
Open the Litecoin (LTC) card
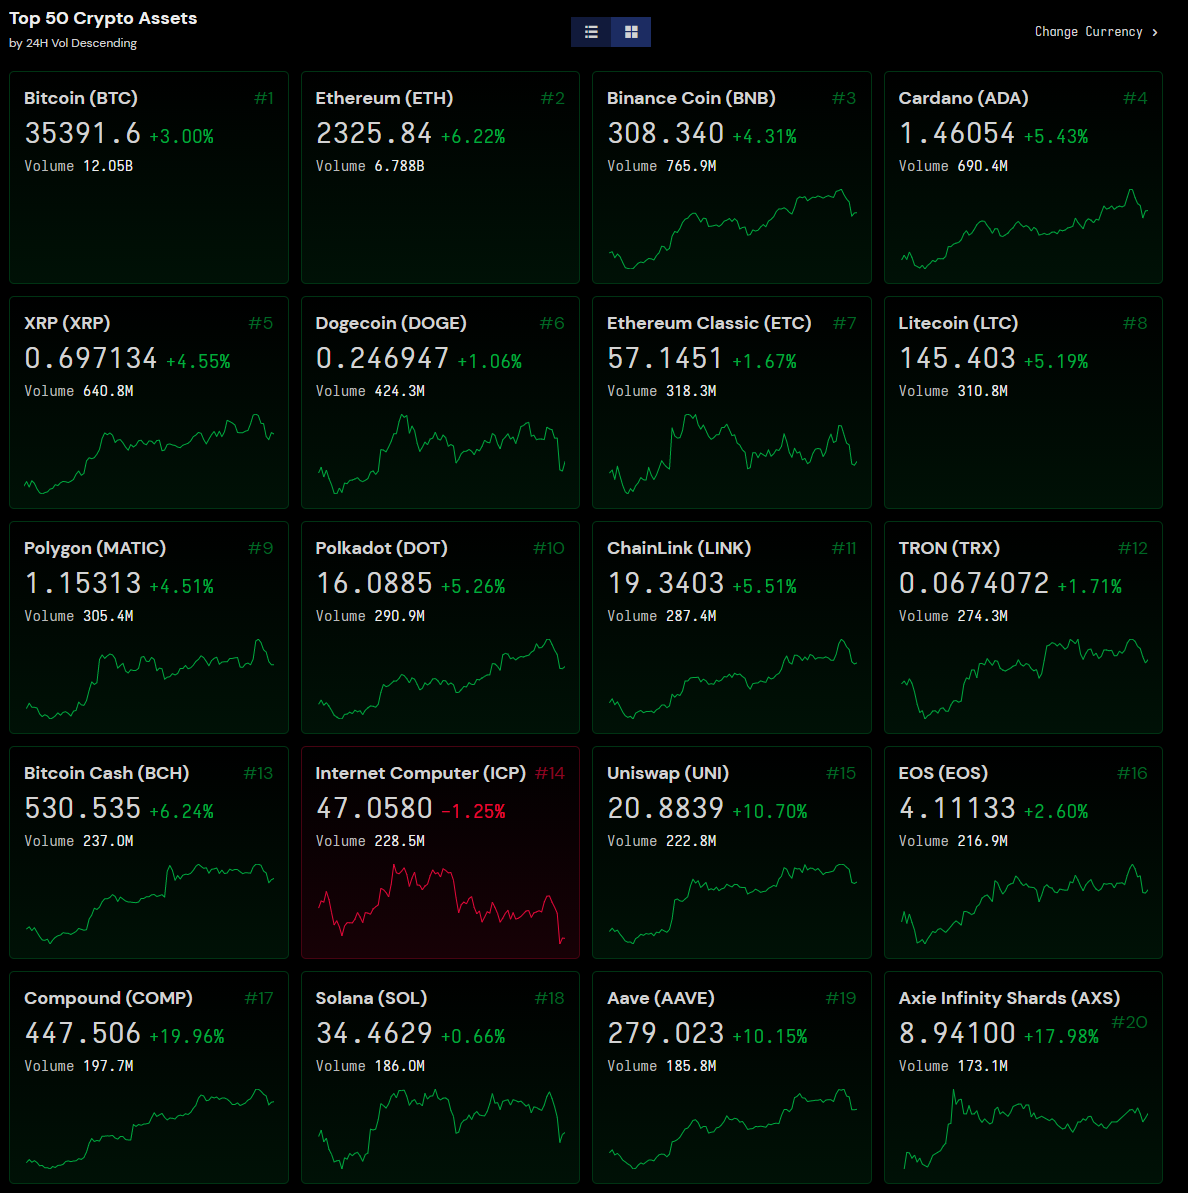(1024, 402)
